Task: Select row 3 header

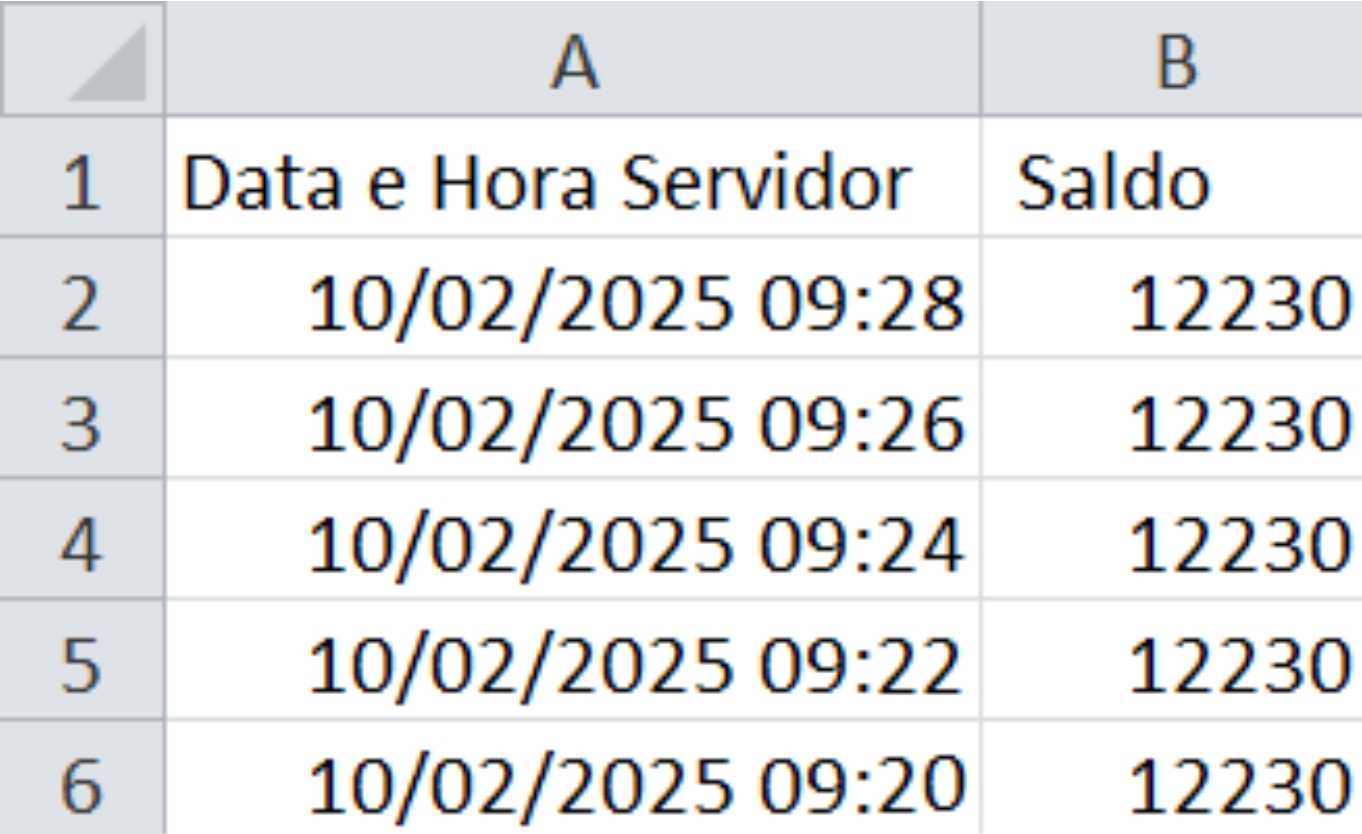Action: (82, 418)
